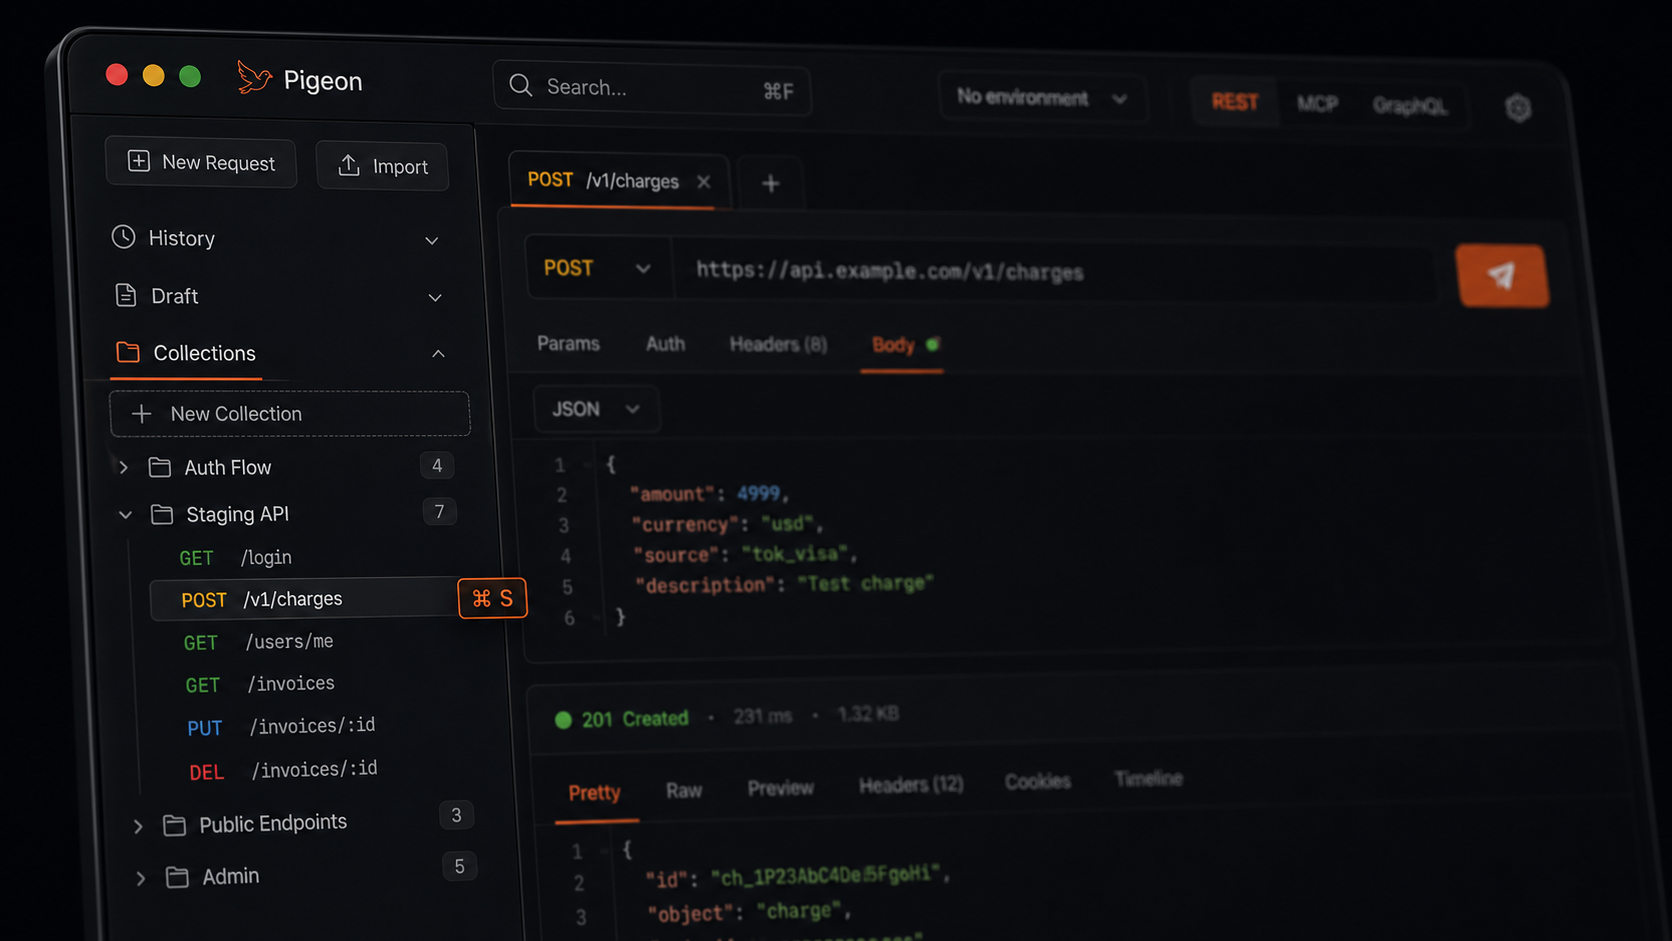Open the No environment dropdown

coord(1041,97)
